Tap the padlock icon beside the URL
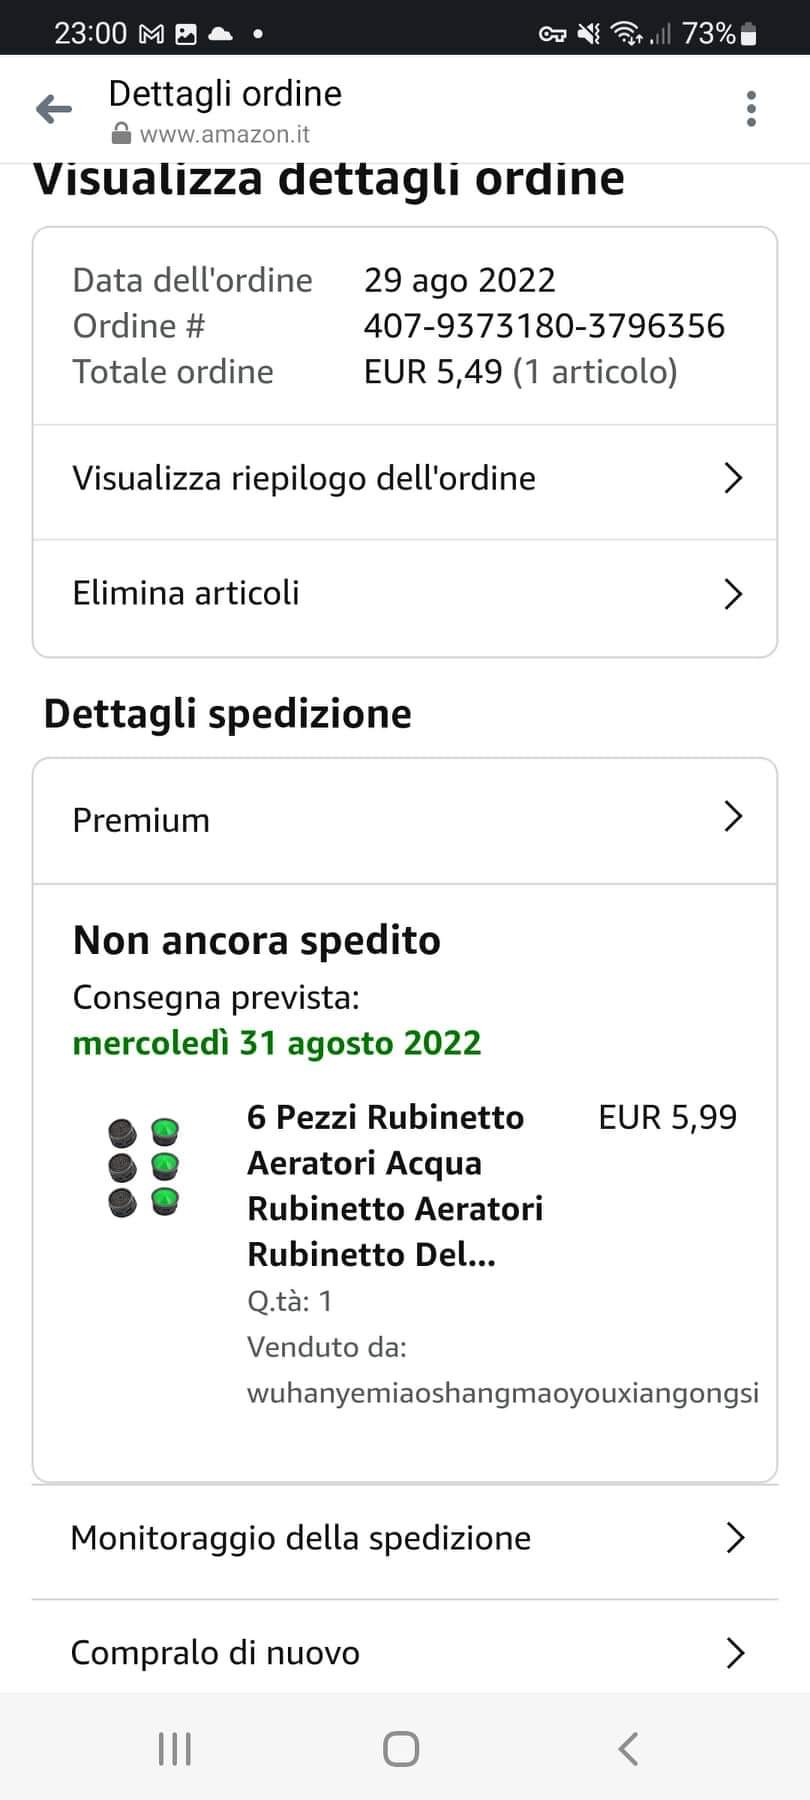The image size is (810, 1800). [121, 134]
